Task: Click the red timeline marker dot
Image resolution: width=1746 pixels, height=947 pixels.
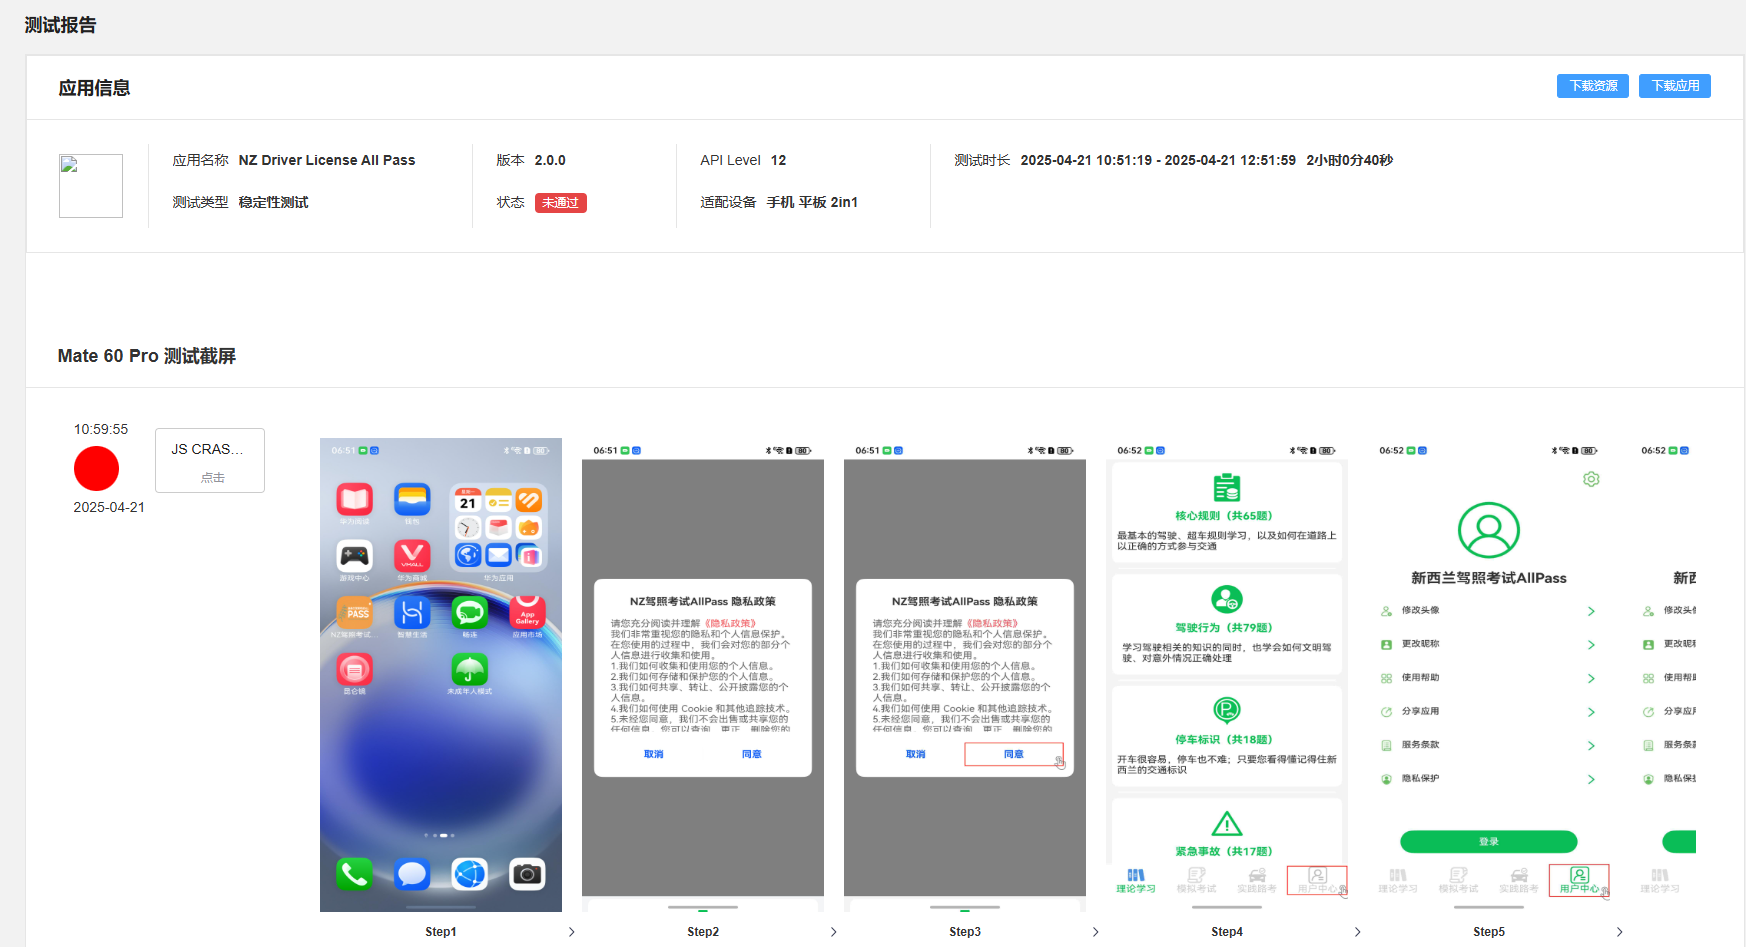Action: 96,468
